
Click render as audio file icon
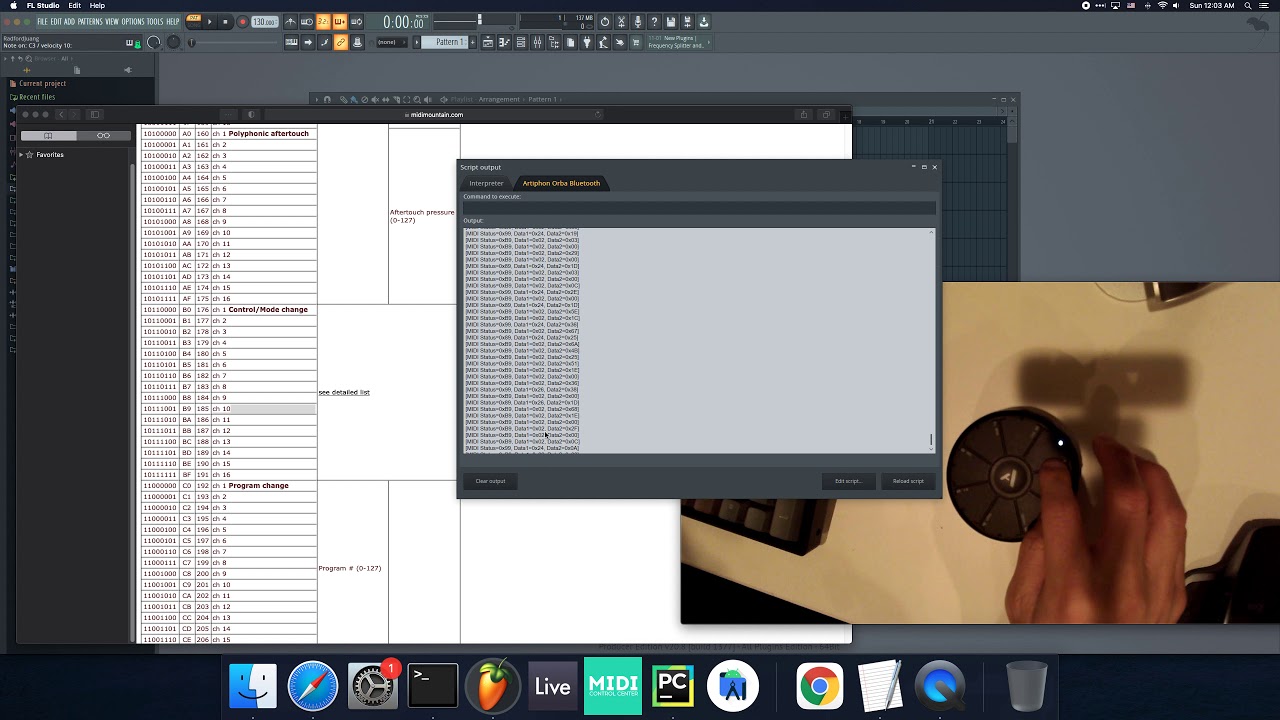(687, 22)
